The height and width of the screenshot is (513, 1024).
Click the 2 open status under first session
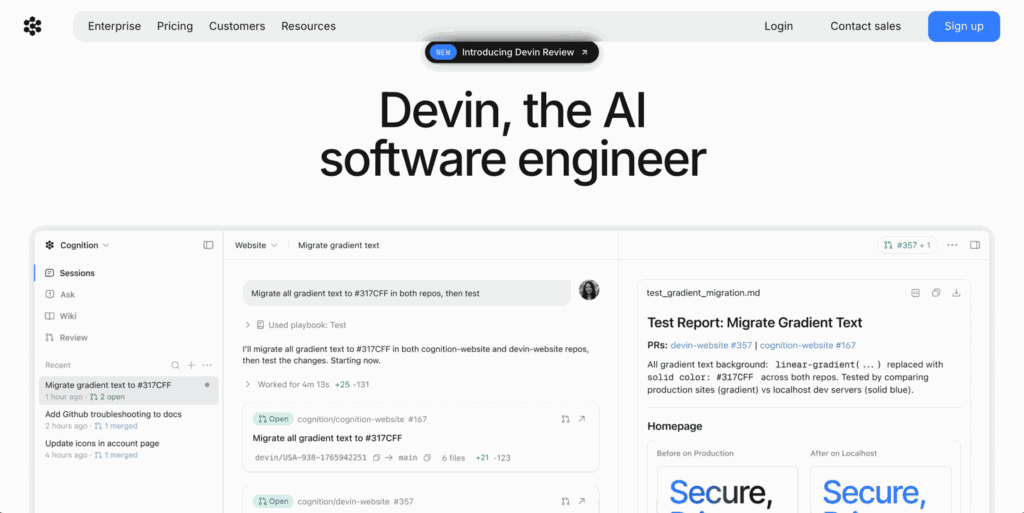[108, 397]
